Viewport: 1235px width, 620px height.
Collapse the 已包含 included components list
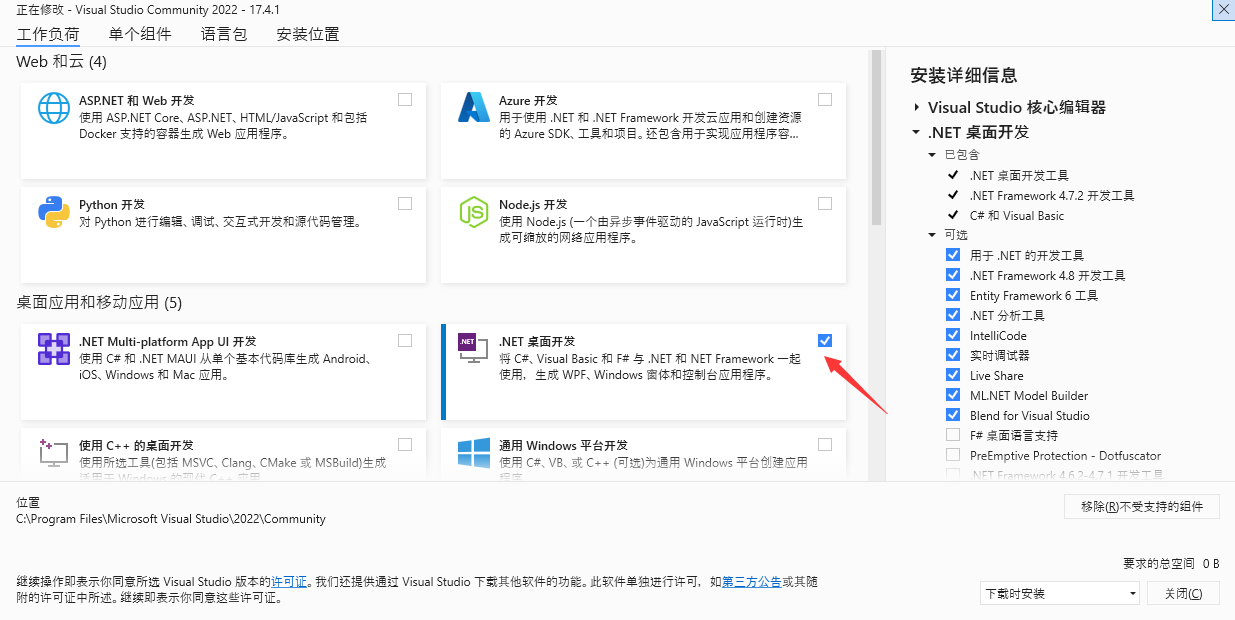click(x=934, y=155)
